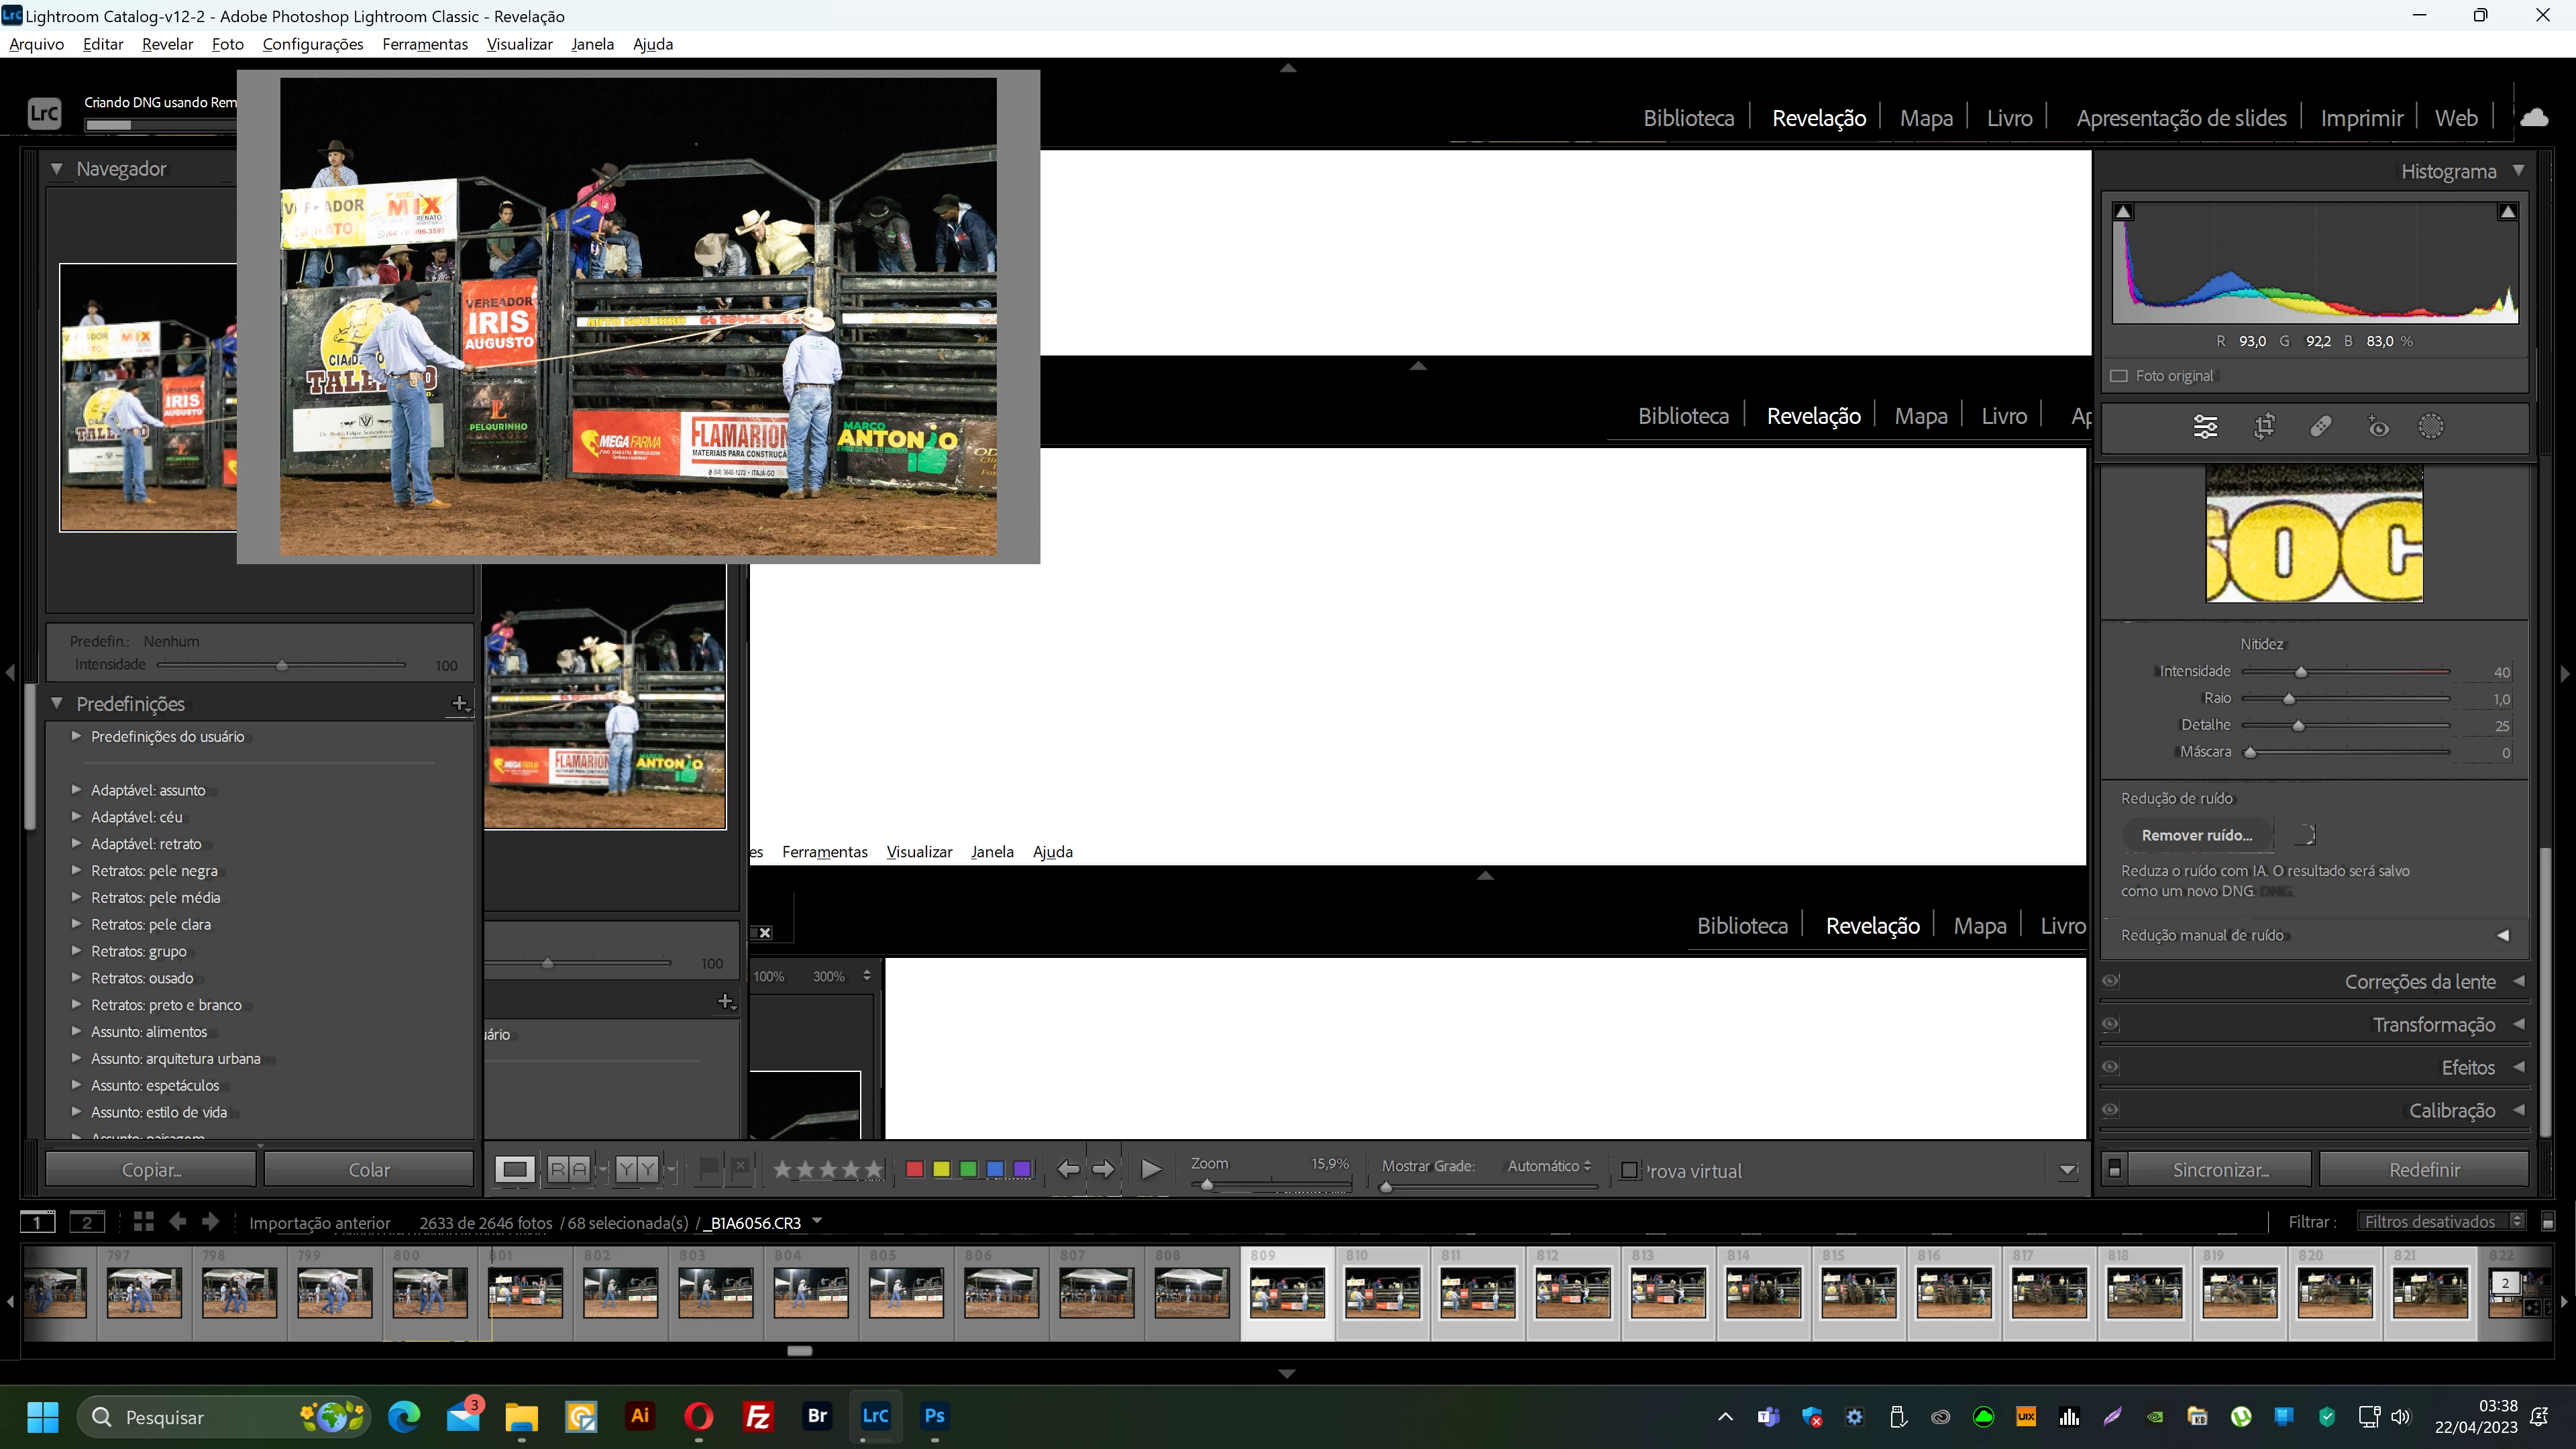
Task: Open Photoshop from the taskbar
Action: [x=934, y=1416]
